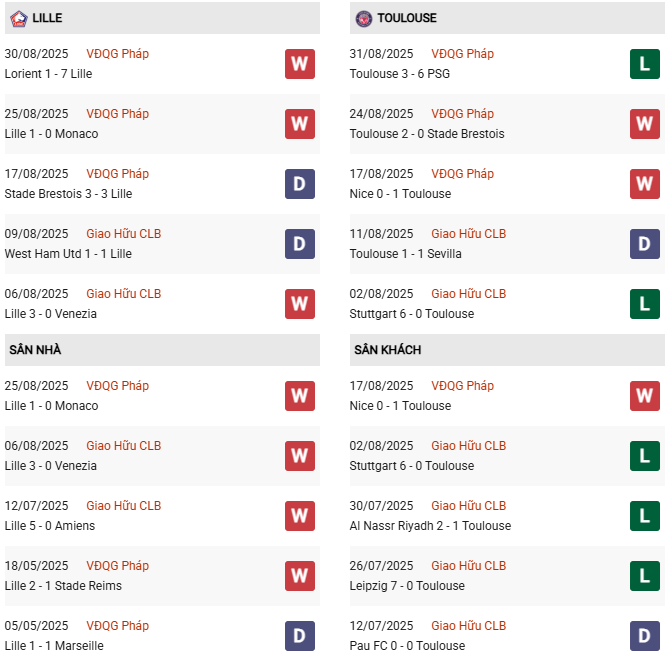The width and height of the screenshot is (672, 670).
Task: Click the D badge for Lille 1 - 1 Marseille
Action: click(x=299, y=636)
